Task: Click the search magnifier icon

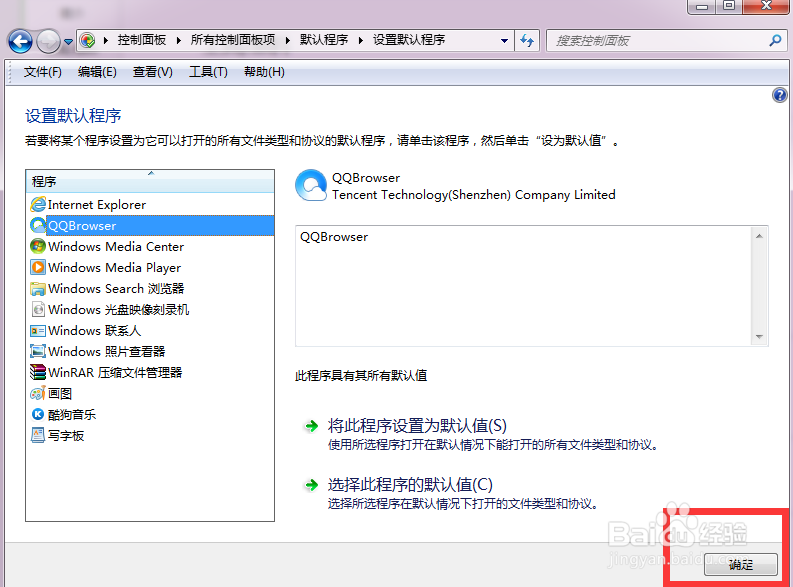Action: 775,40
